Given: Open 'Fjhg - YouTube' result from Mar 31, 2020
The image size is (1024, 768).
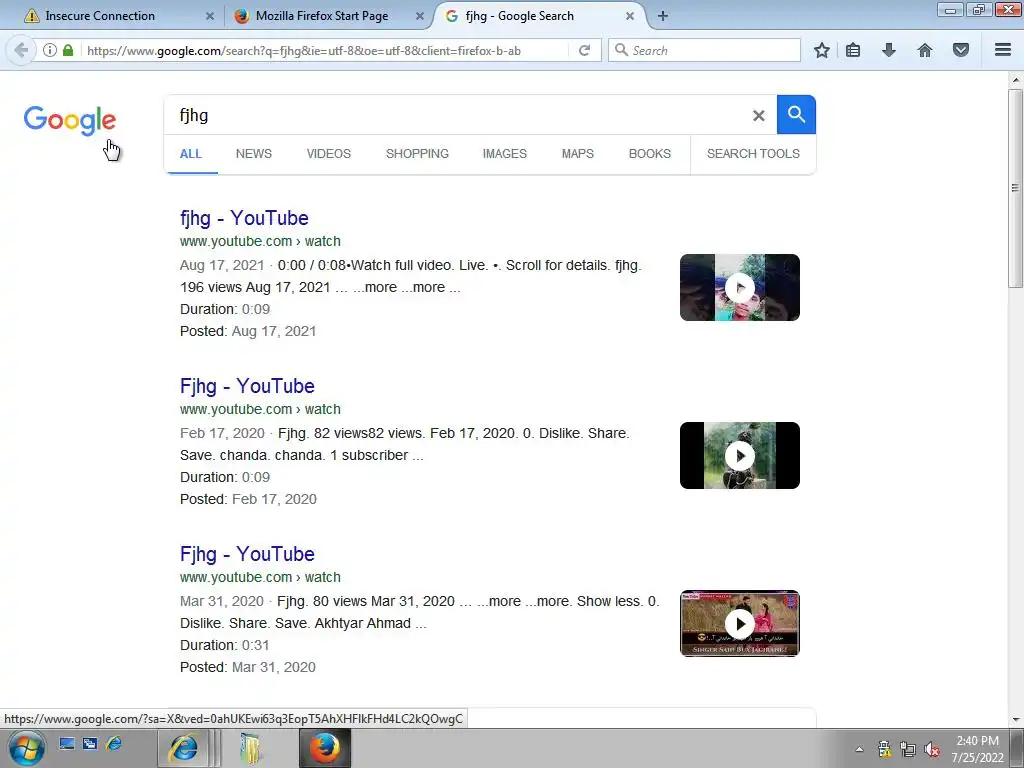Looking at the screenshot, I should point(247,554).
